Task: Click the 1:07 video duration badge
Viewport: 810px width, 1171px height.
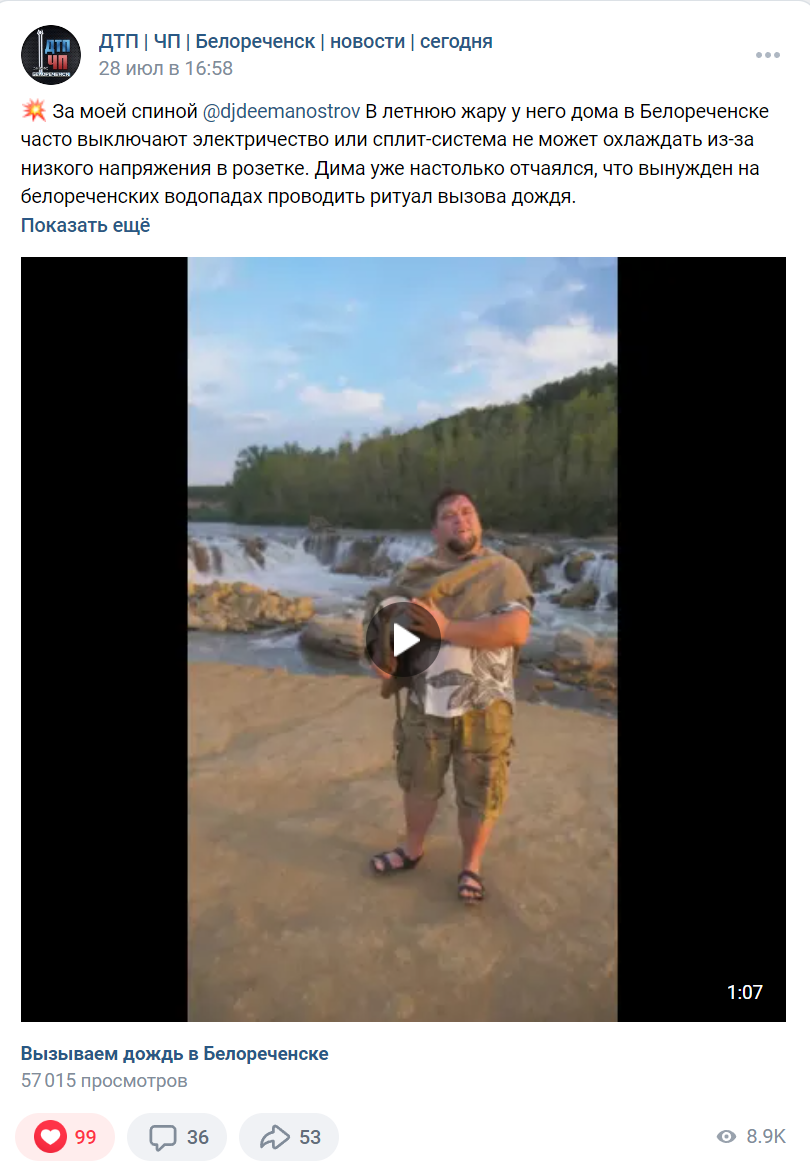Action: click(x=744, y=992)
